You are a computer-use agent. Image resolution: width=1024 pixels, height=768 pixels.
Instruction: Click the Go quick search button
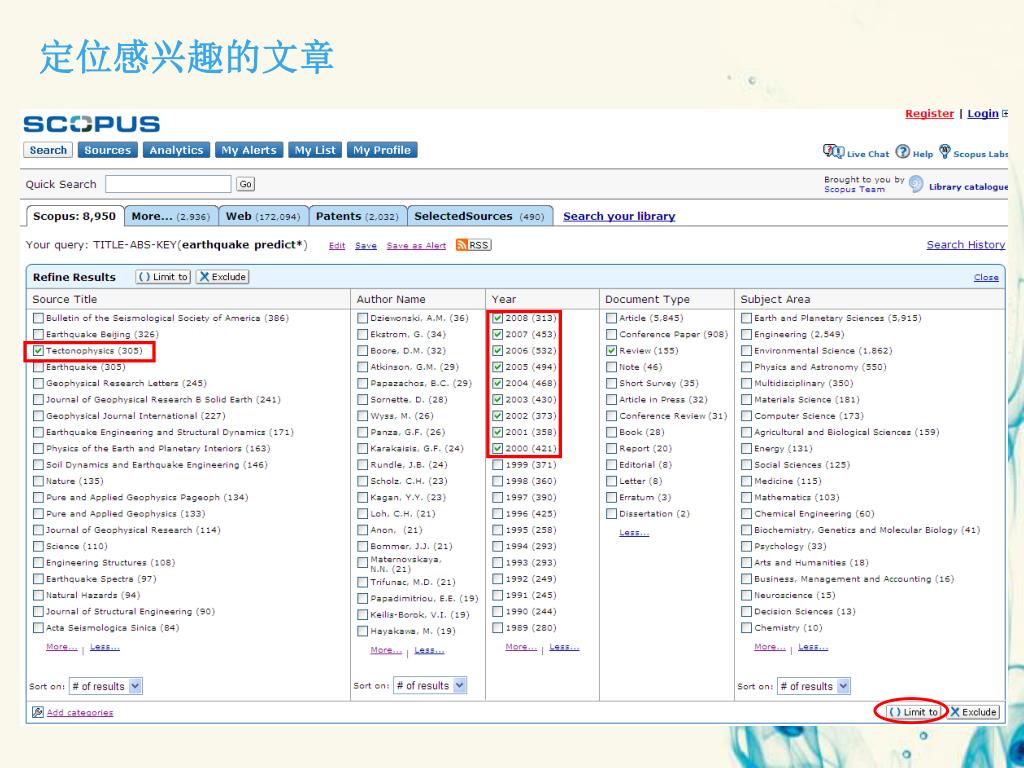point(246,184)
